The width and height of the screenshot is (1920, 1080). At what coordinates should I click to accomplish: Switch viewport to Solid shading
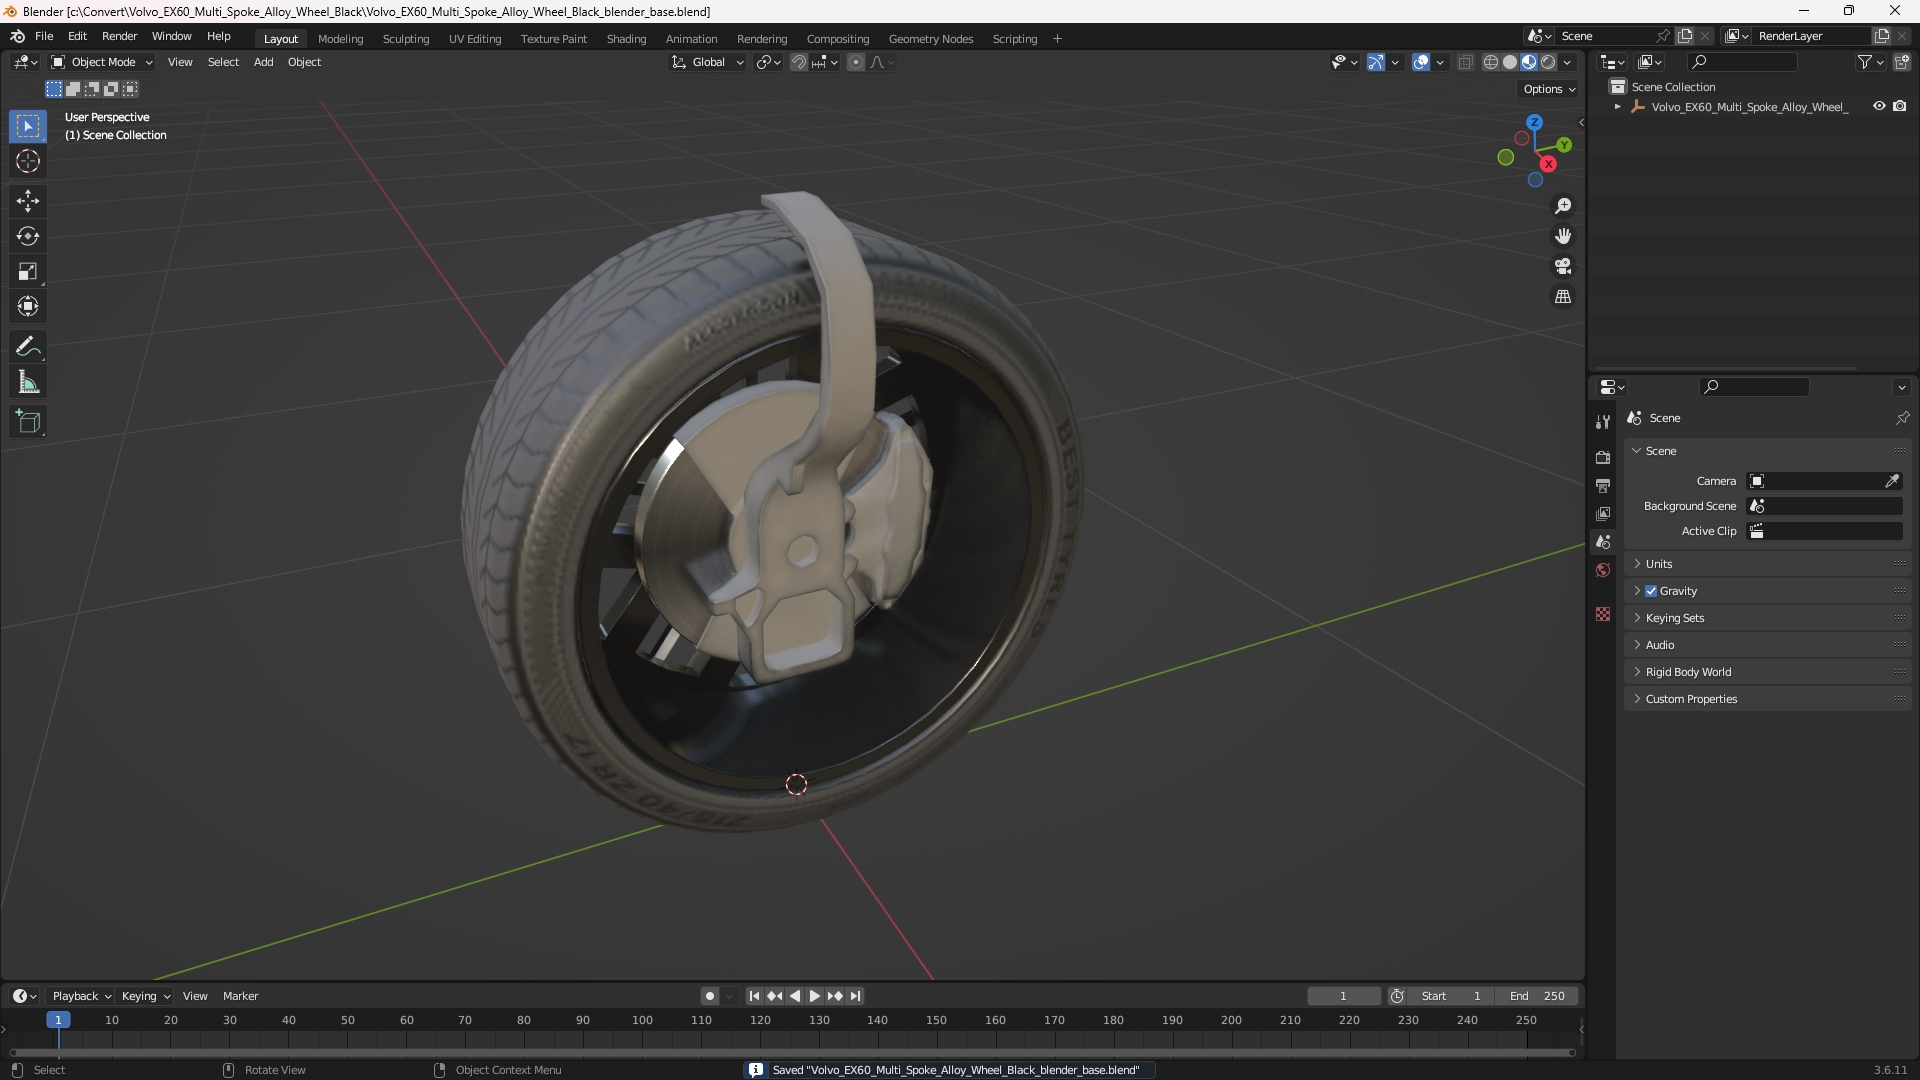point(1510,62)
